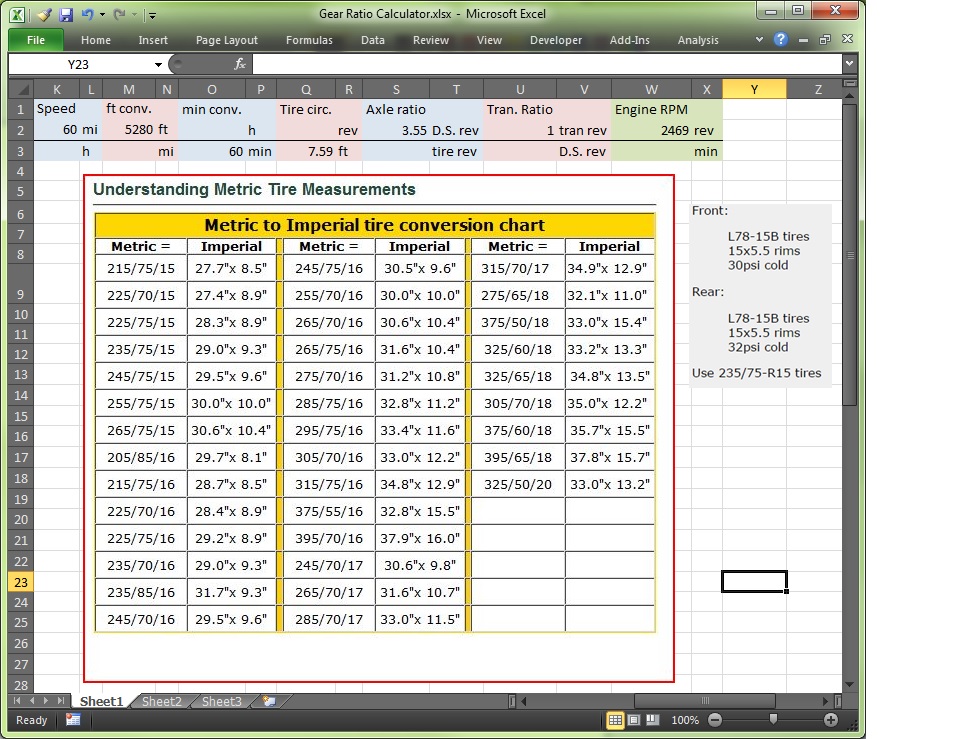
Task: Switch to the Insert ribbon tab
Action: pos(152,40)
